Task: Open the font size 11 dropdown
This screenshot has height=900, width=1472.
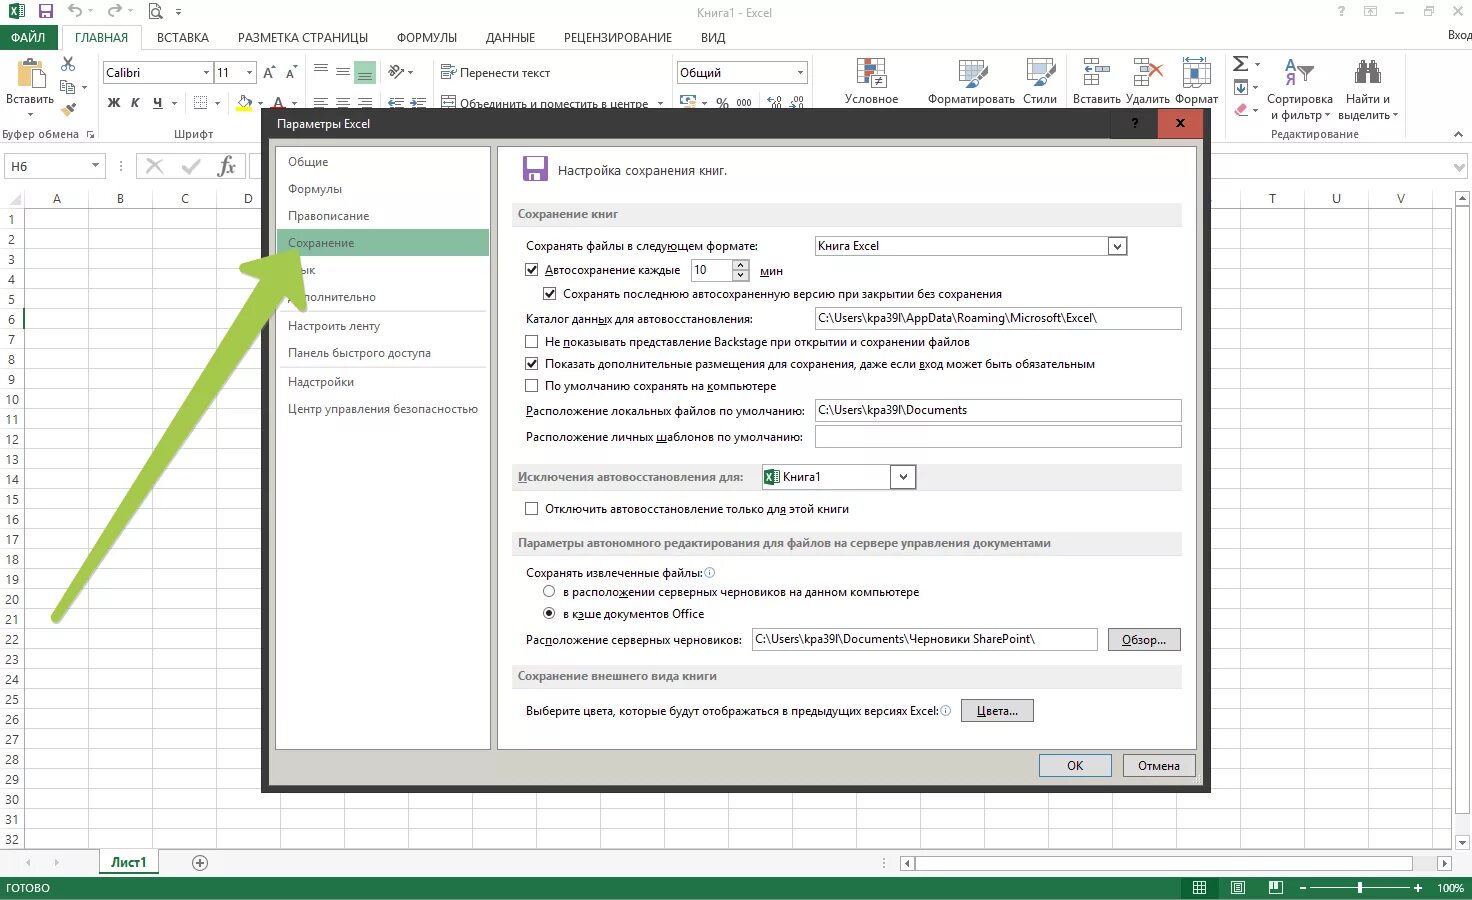Action: click(249, 73)
